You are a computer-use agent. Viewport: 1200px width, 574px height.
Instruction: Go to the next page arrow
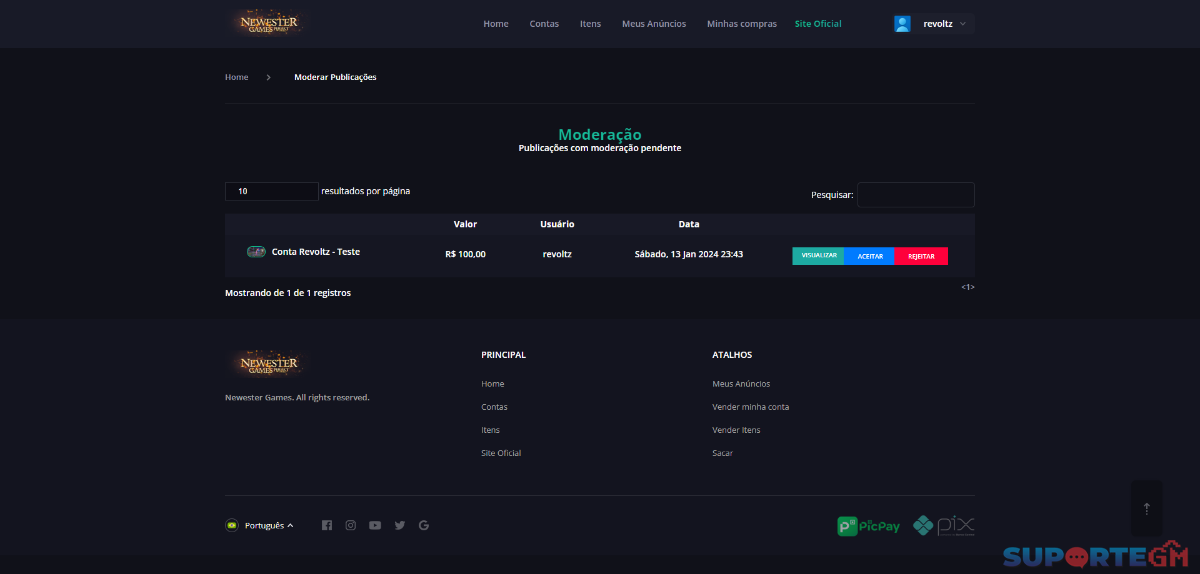coord(972,287)
